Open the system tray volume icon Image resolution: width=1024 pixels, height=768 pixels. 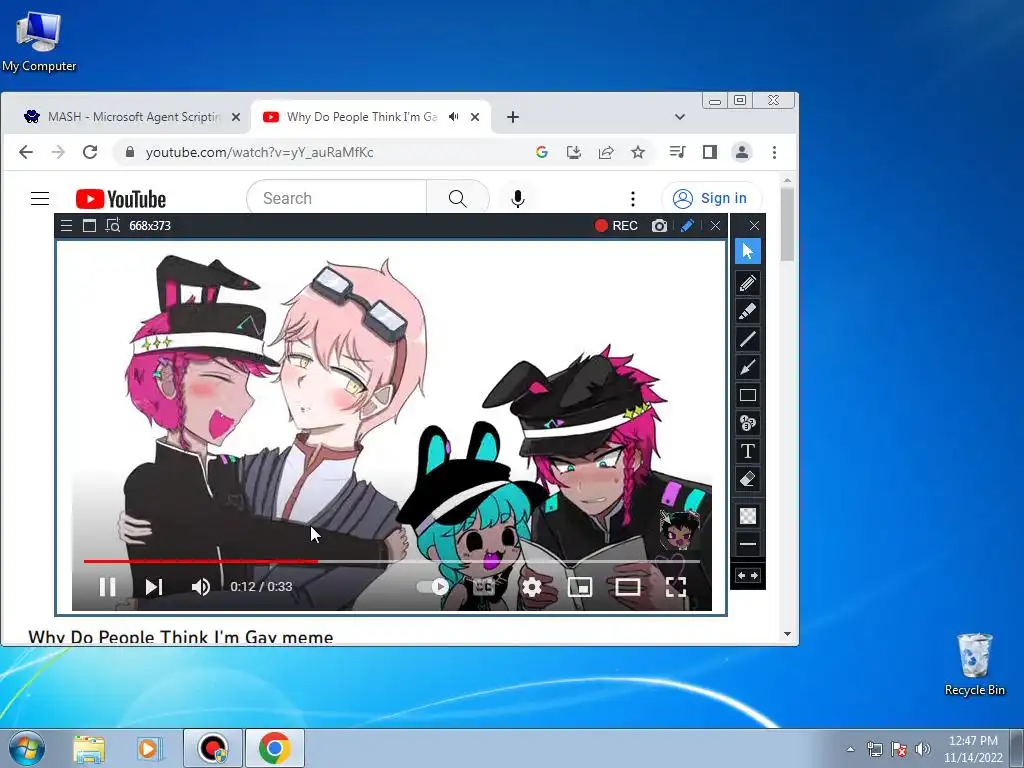(x=923, y=749)
